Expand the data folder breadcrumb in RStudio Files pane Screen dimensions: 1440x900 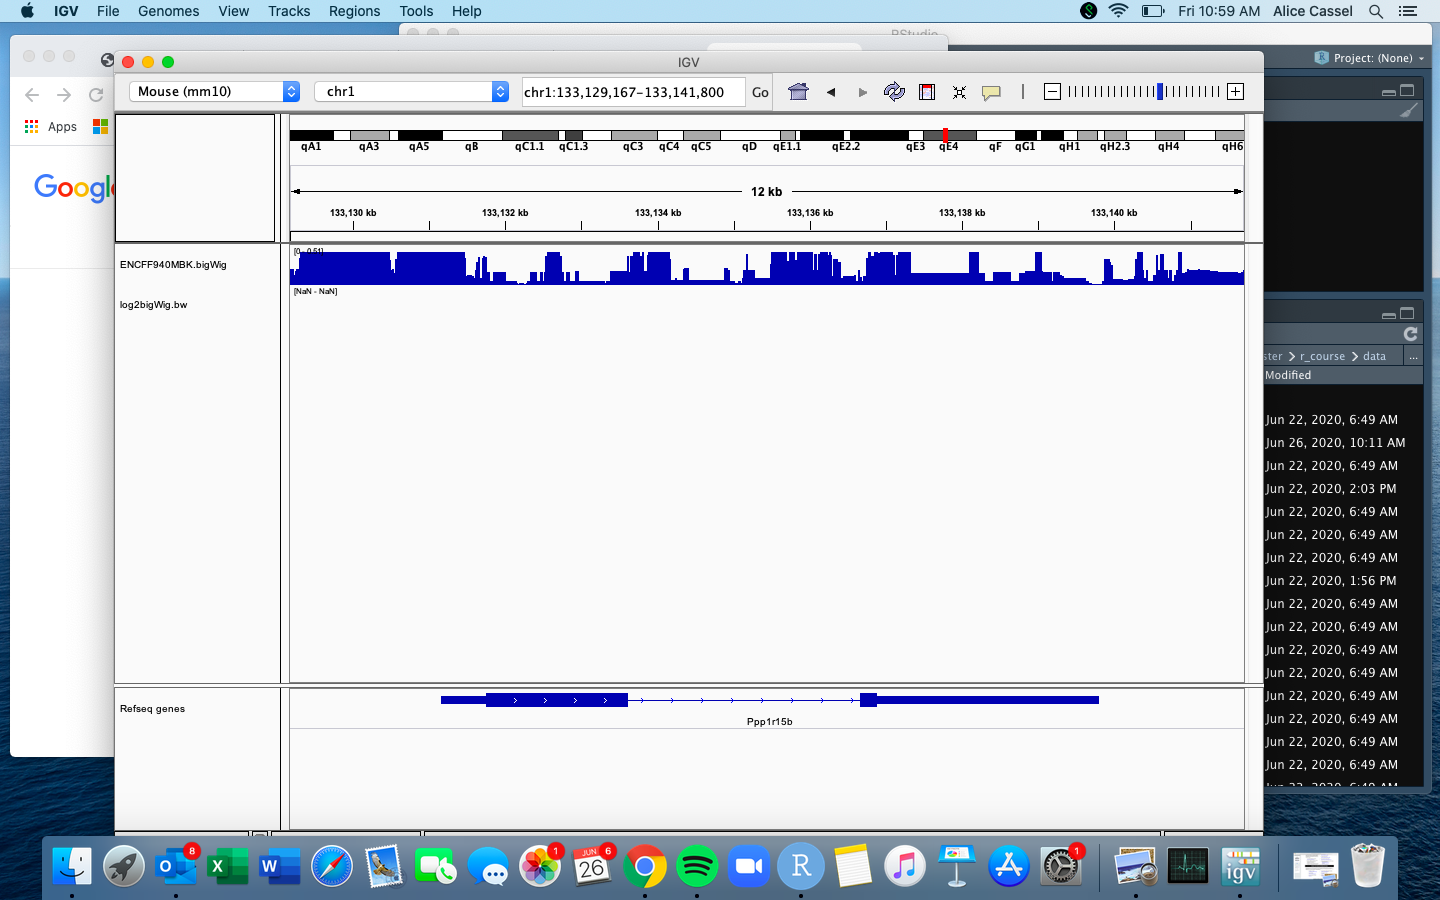click(1373, 355)
